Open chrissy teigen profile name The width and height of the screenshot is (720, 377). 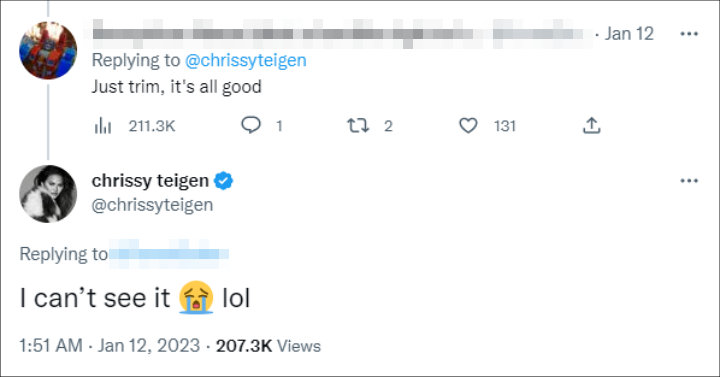click(x=150, y=181)
